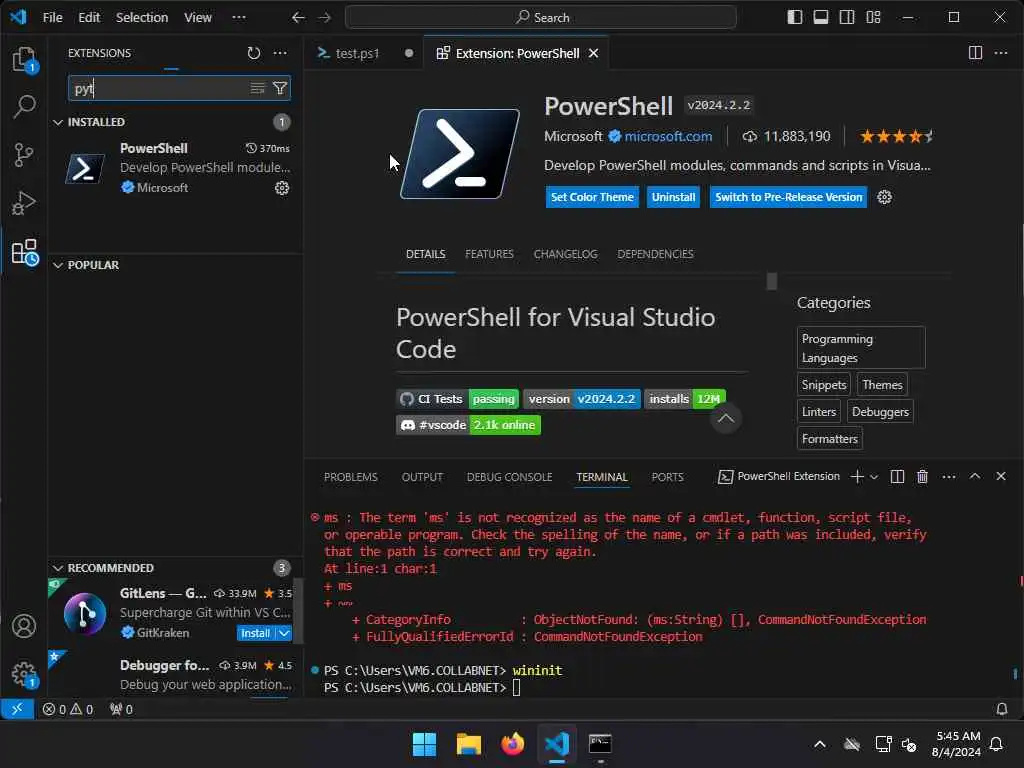Screen dimensions: 1024x768
Task: Open the Edit menu
Action: click(x=89, y=18)
